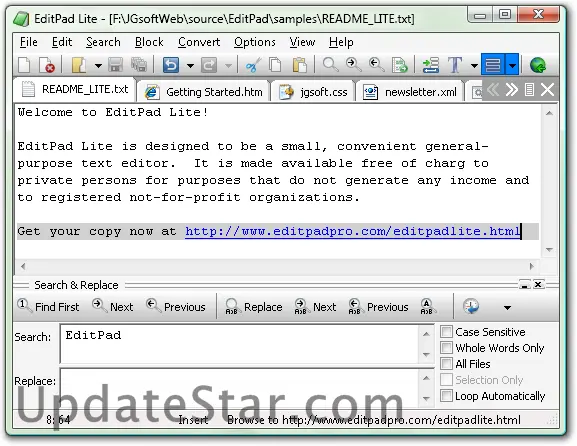Expand font dropdown arrow
The width and height of the screenshot is (577, 446).
[x=474, y=66]
